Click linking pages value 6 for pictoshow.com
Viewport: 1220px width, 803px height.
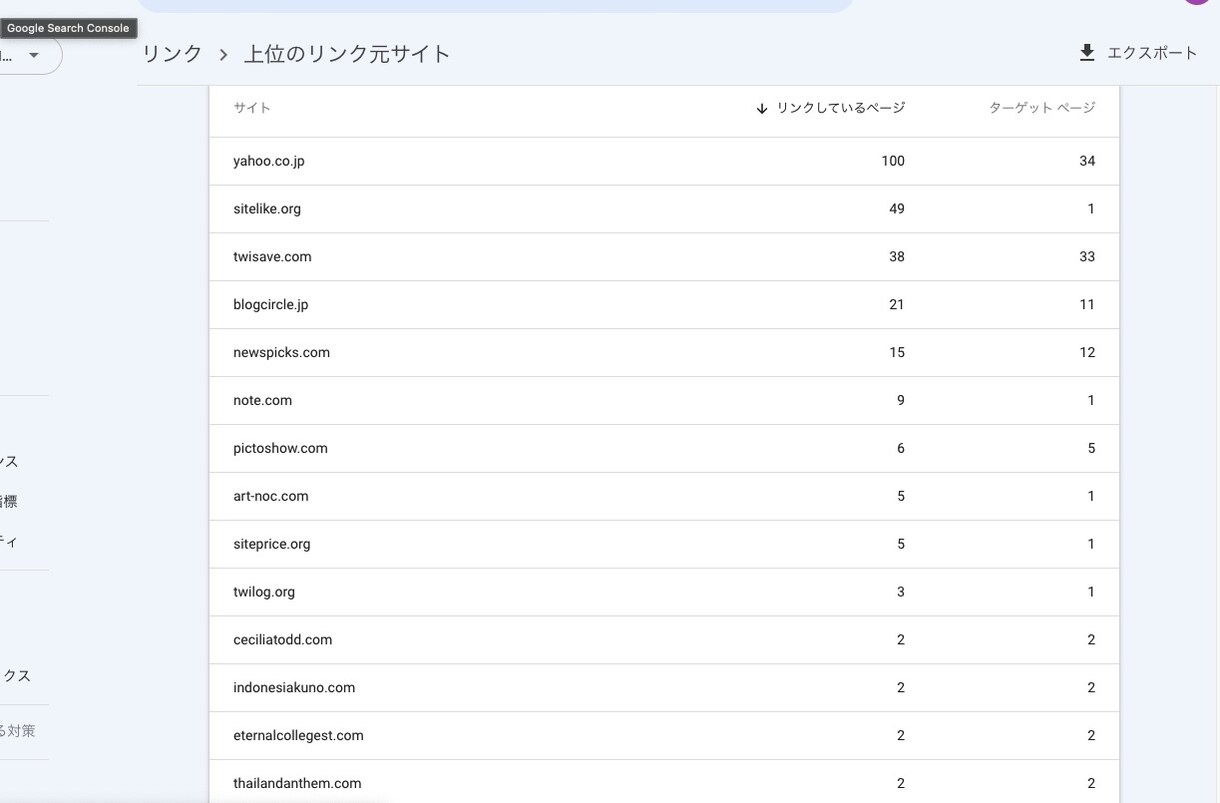coord(901,449)
